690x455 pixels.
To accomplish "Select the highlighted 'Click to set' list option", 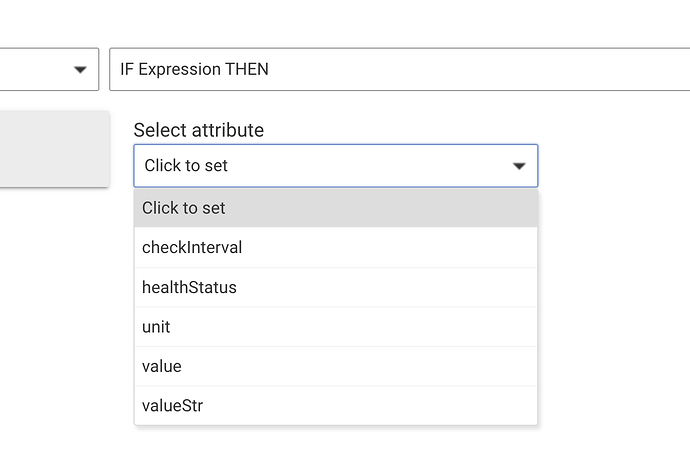I will [336, 208].
